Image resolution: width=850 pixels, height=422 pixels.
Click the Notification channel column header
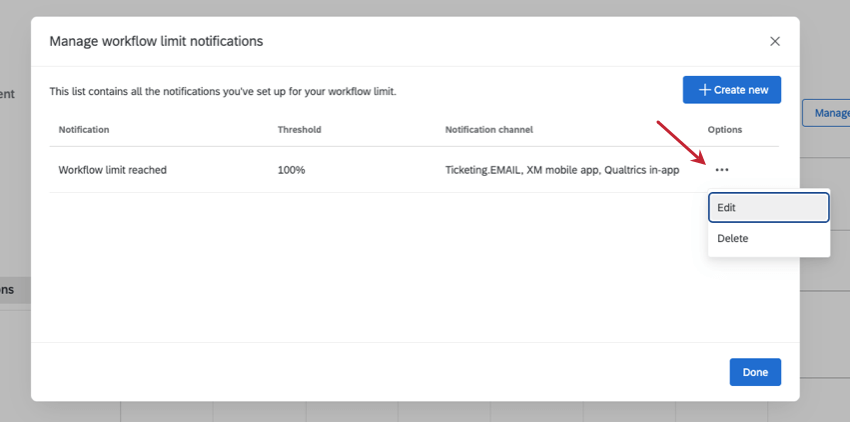click(489, 130)
